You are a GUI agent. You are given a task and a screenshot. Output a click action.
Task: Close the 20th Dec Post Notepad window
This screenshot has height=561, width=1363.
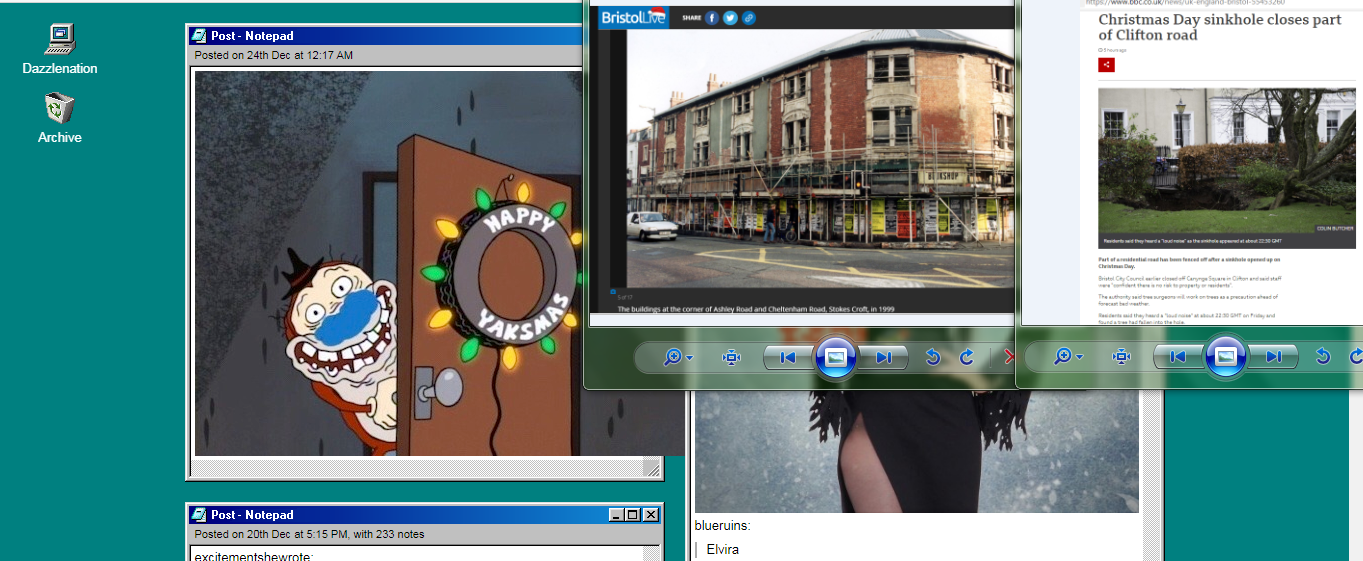tap(651, 515)
